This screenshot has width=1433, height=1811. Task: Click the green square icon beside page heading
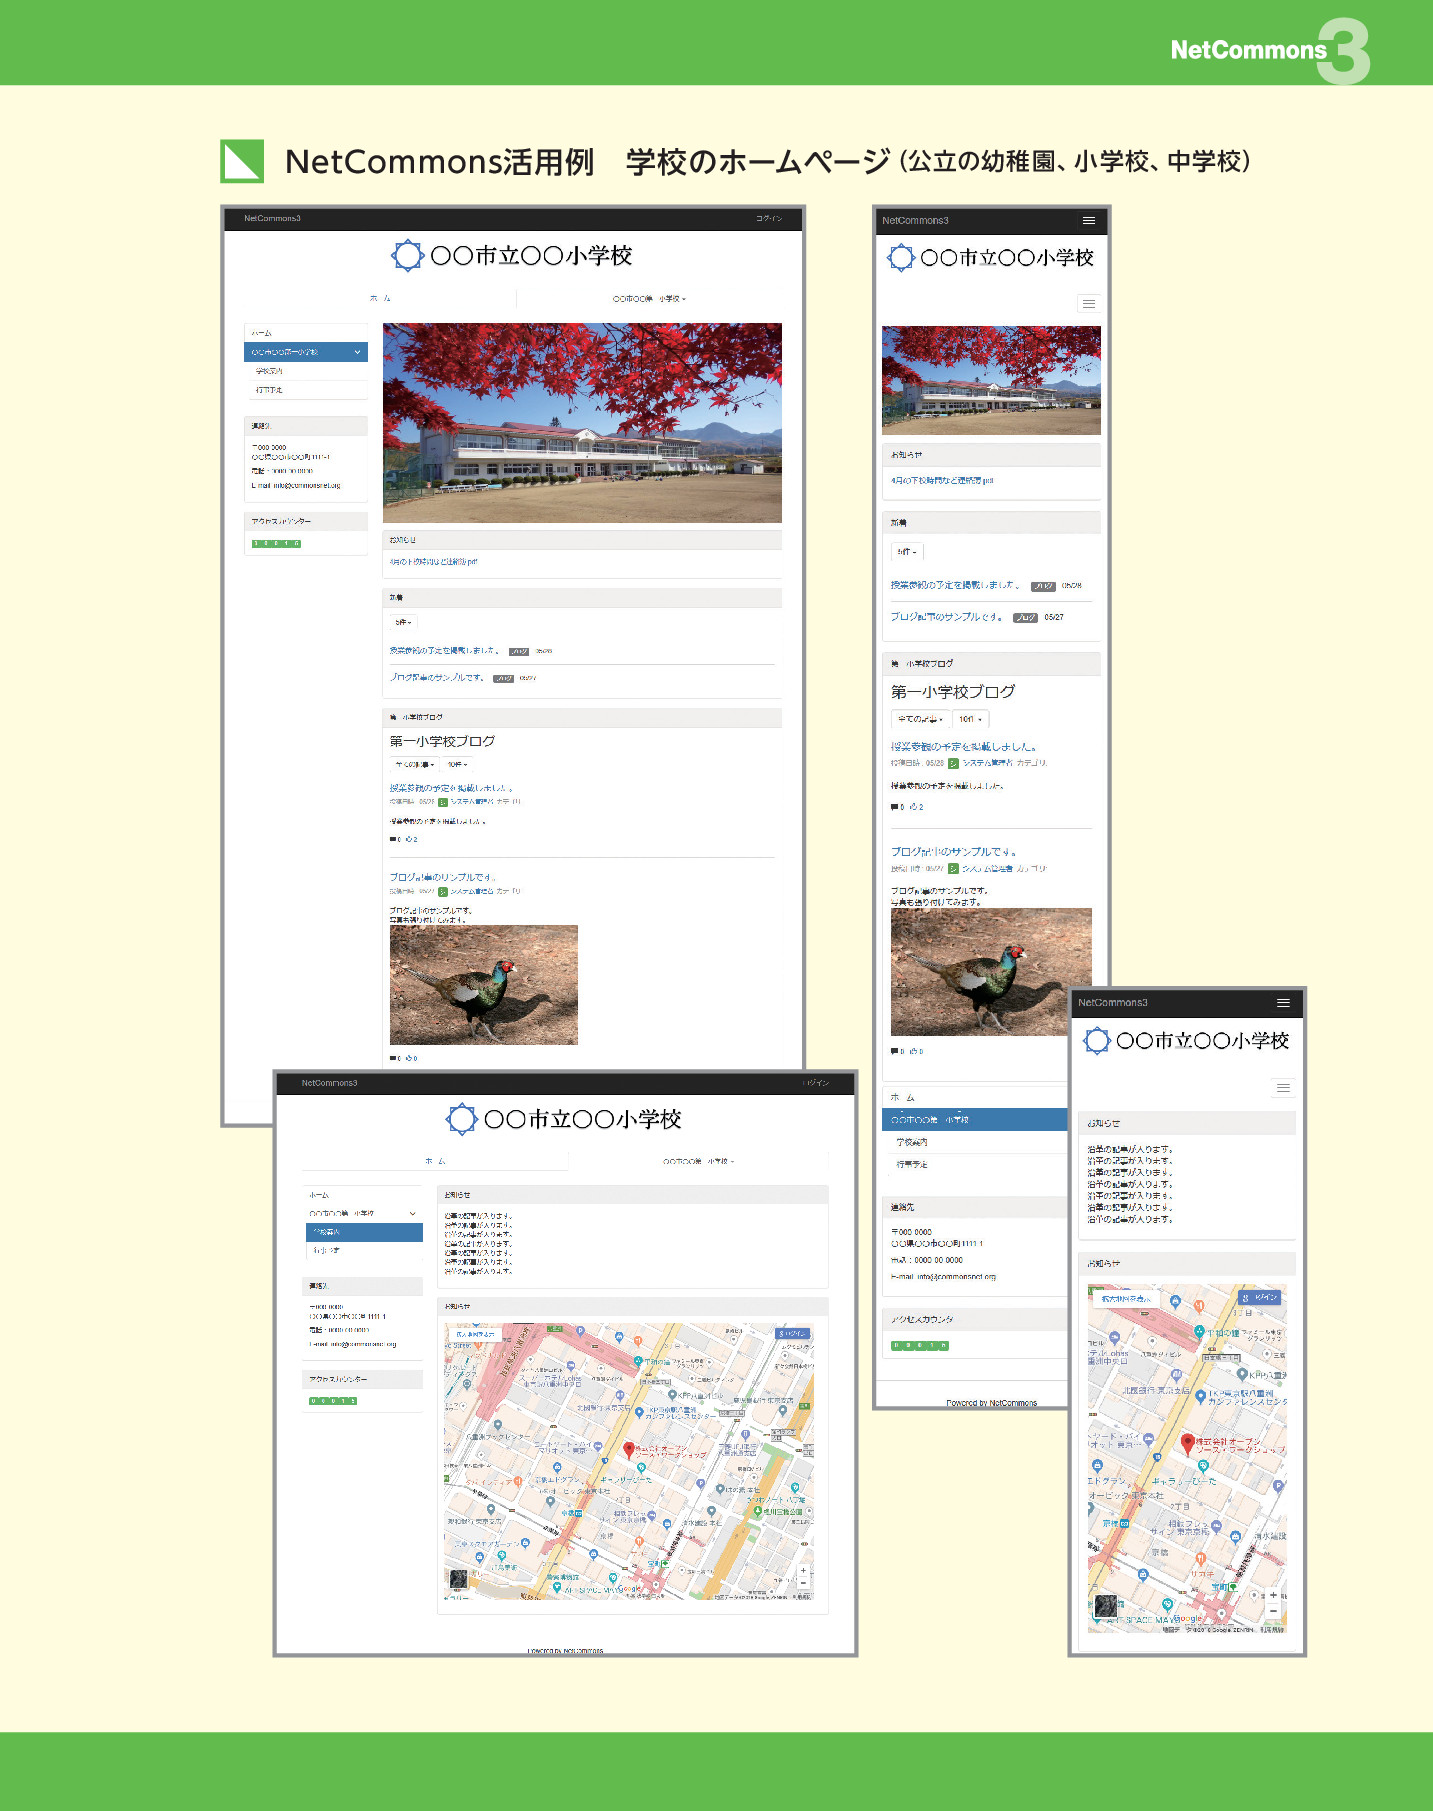pyautogui.click(x=242, y=161)
